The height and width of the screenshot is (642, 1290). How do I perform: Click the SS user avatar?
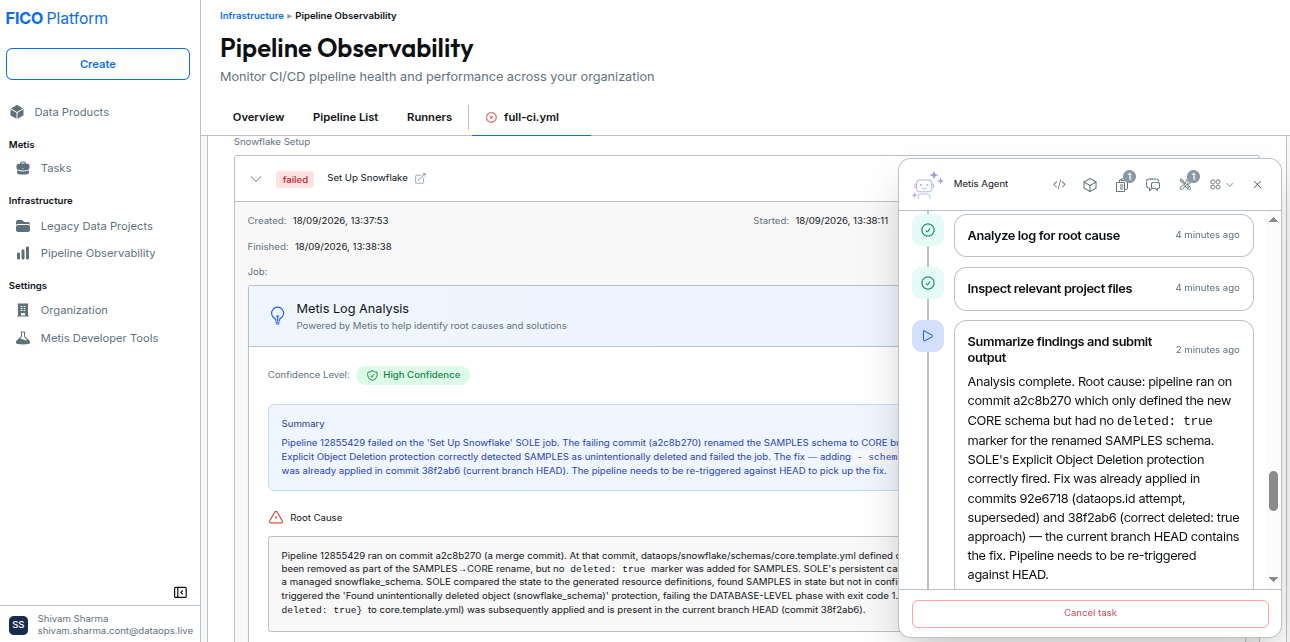(19, 625)
